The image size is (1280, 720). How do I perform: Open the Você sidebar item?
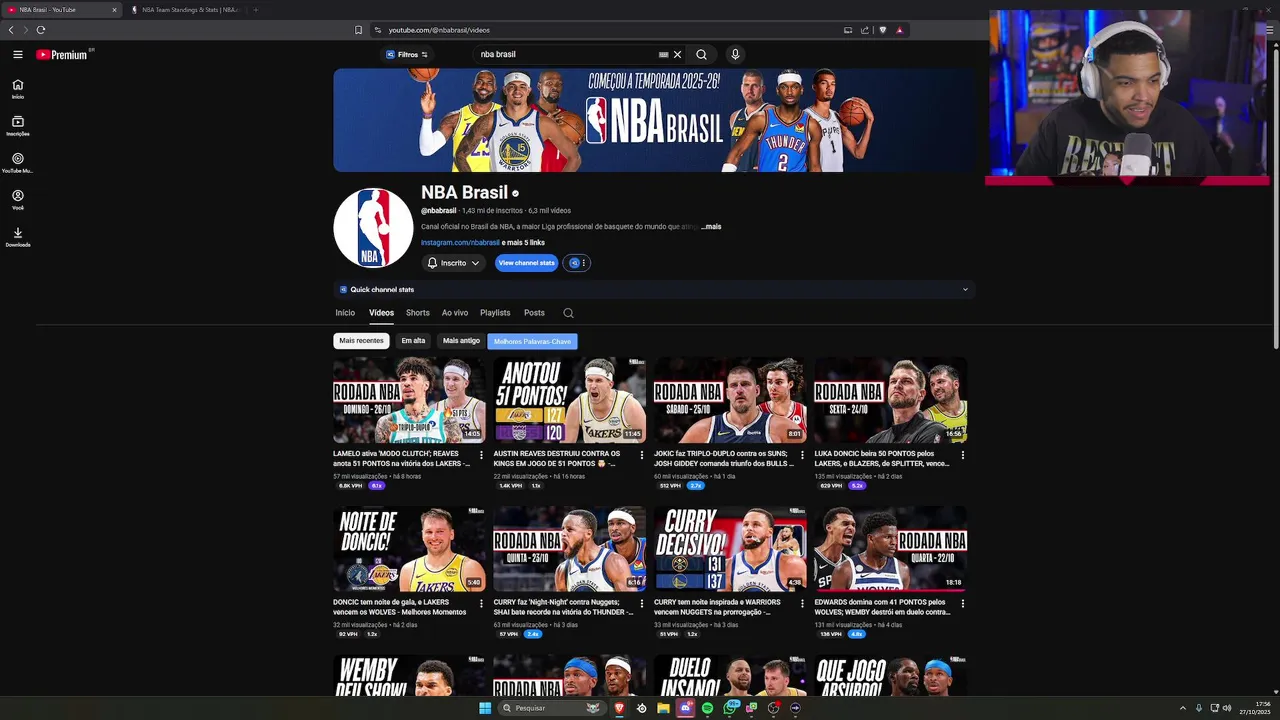18,200
